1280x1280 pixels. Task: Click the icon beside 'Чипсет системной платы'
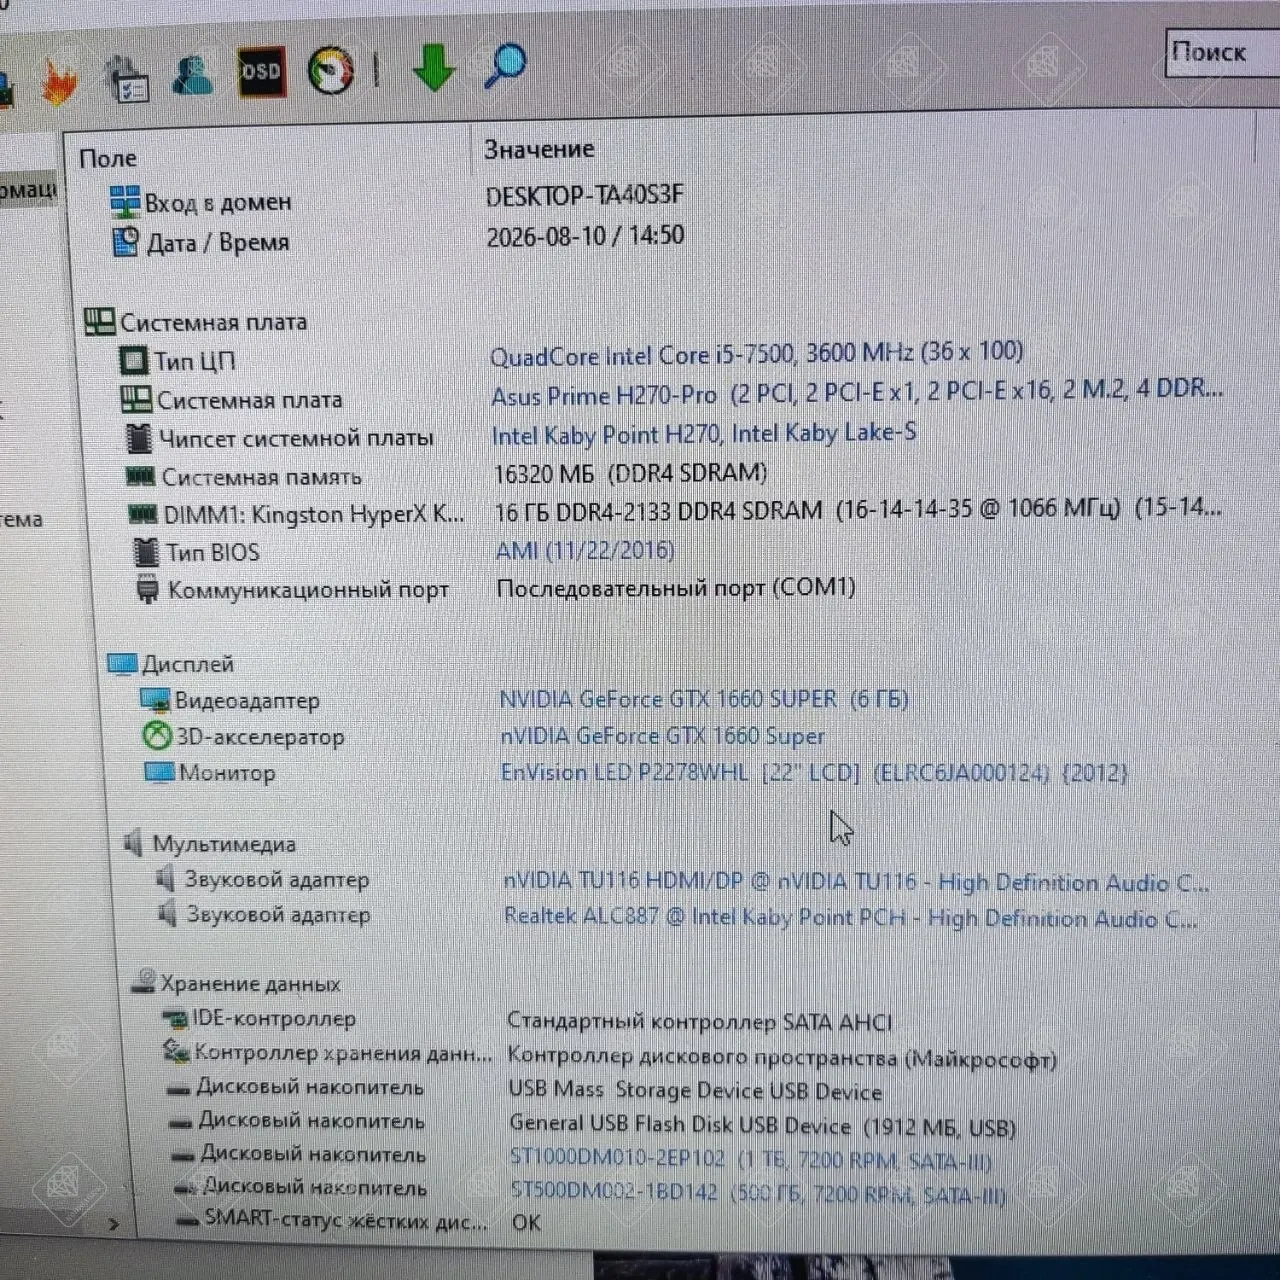click(138, 438)
